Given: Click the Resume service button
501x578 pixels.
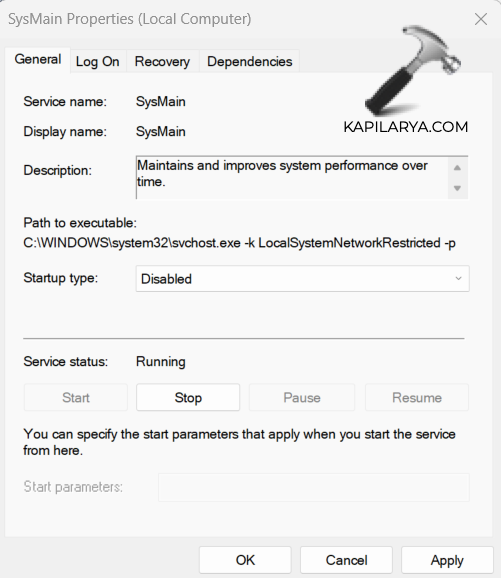Looking at the screenshot, I should [417, 397].
